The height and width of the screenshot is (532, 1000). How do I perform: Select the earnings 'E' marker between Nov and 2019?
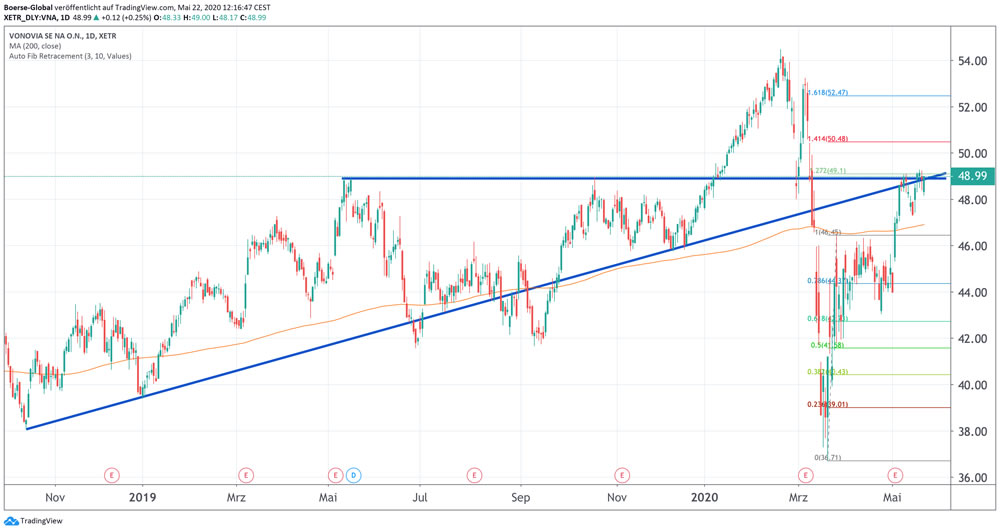click(112, 475)
